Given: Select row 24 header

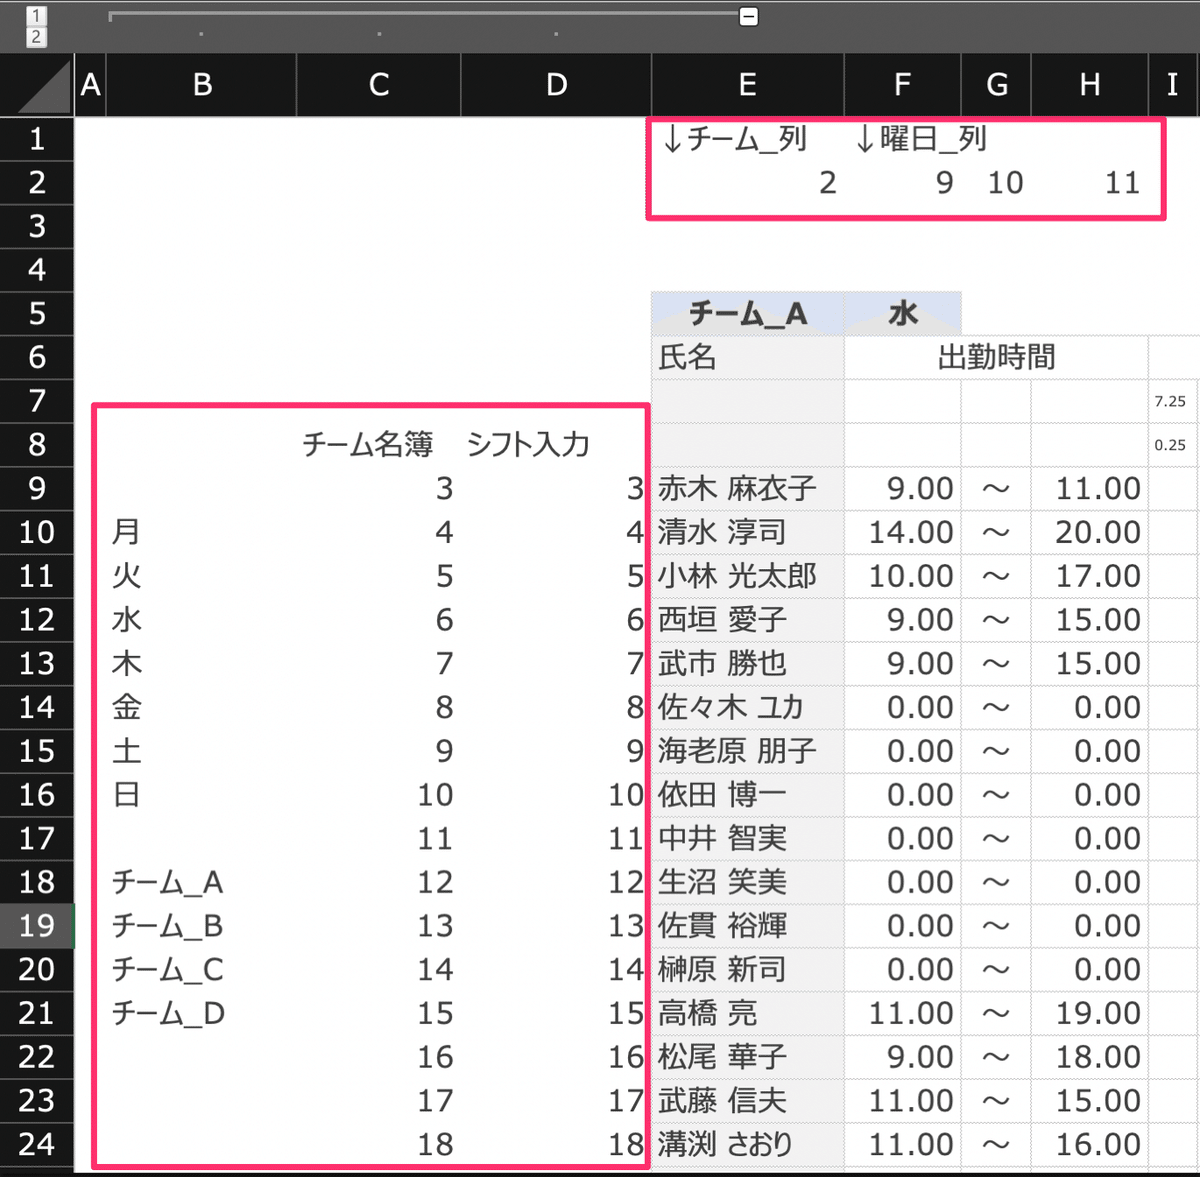Looking at the screenshot, I should coord(37,1145).
